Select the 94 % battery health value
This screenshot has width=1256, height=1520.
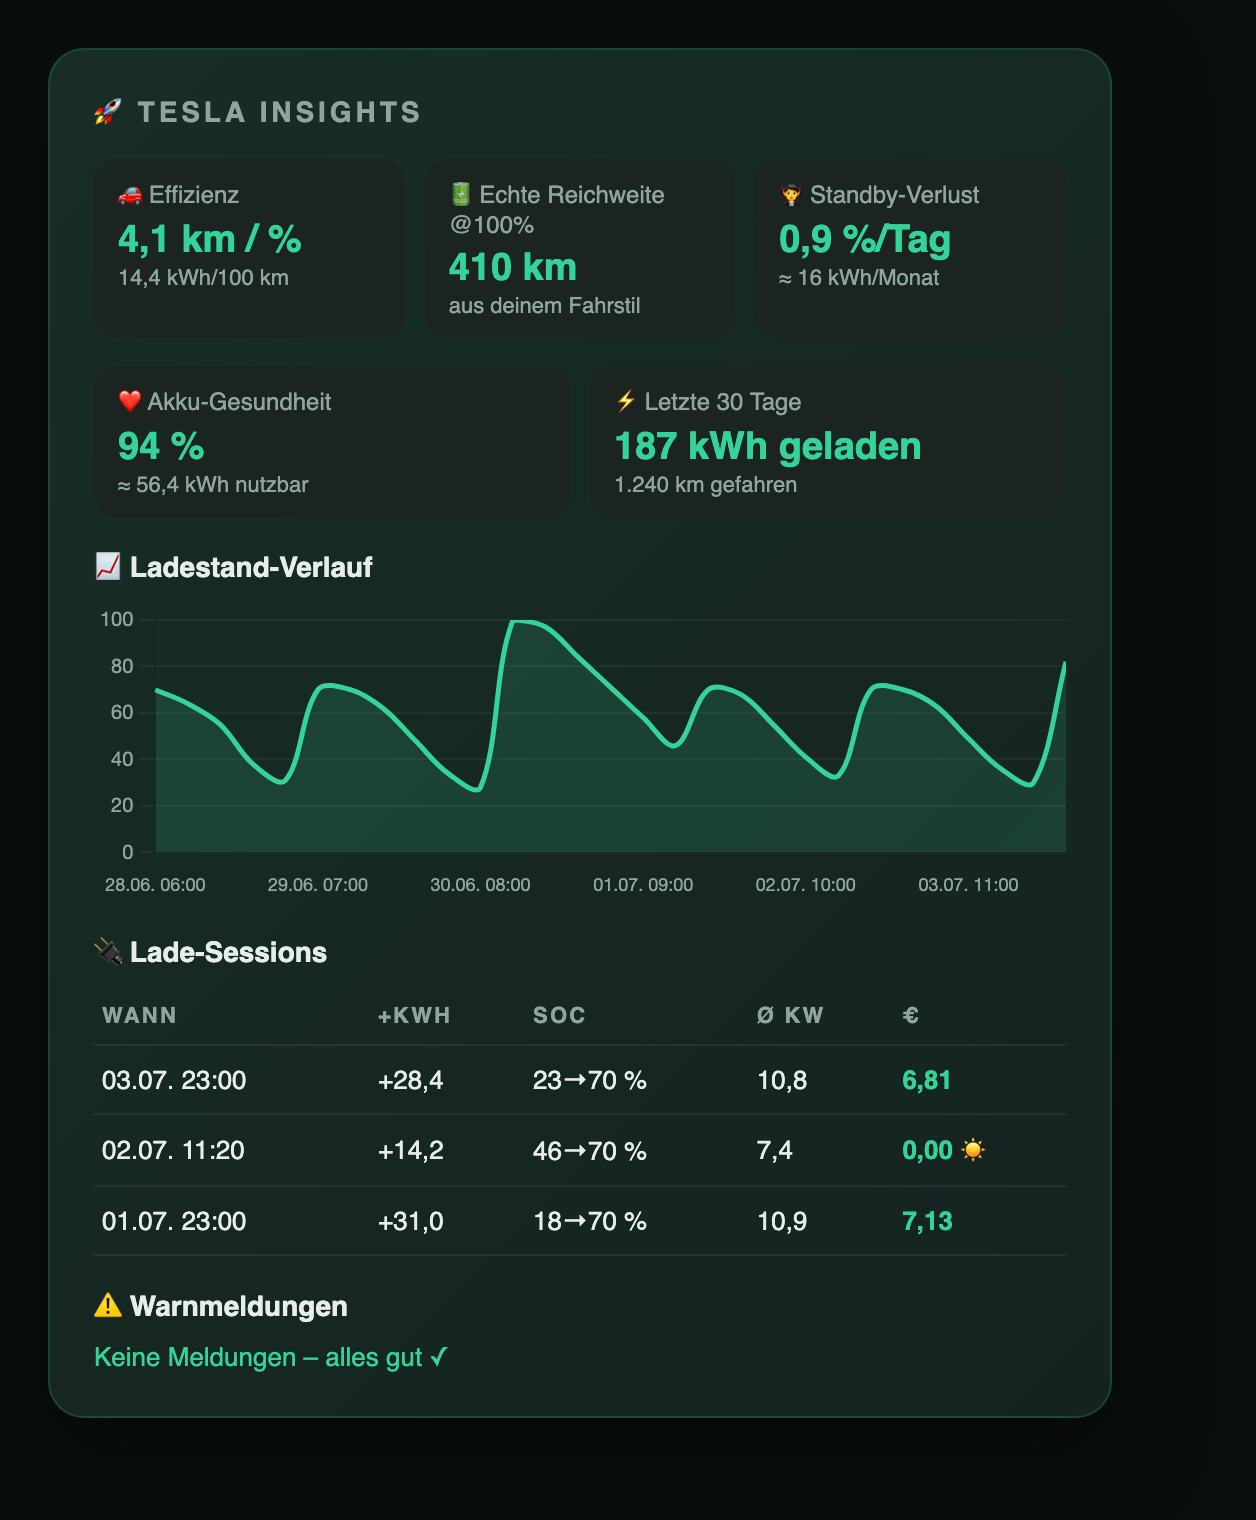click(x=161, y=446)
